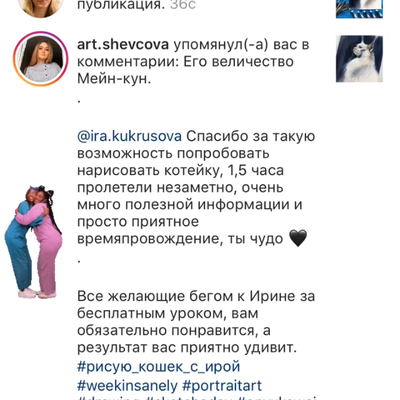Tap the line 'результат вас приятно удивит'
This screenshot has height=400, width=400.
[187, 348]
